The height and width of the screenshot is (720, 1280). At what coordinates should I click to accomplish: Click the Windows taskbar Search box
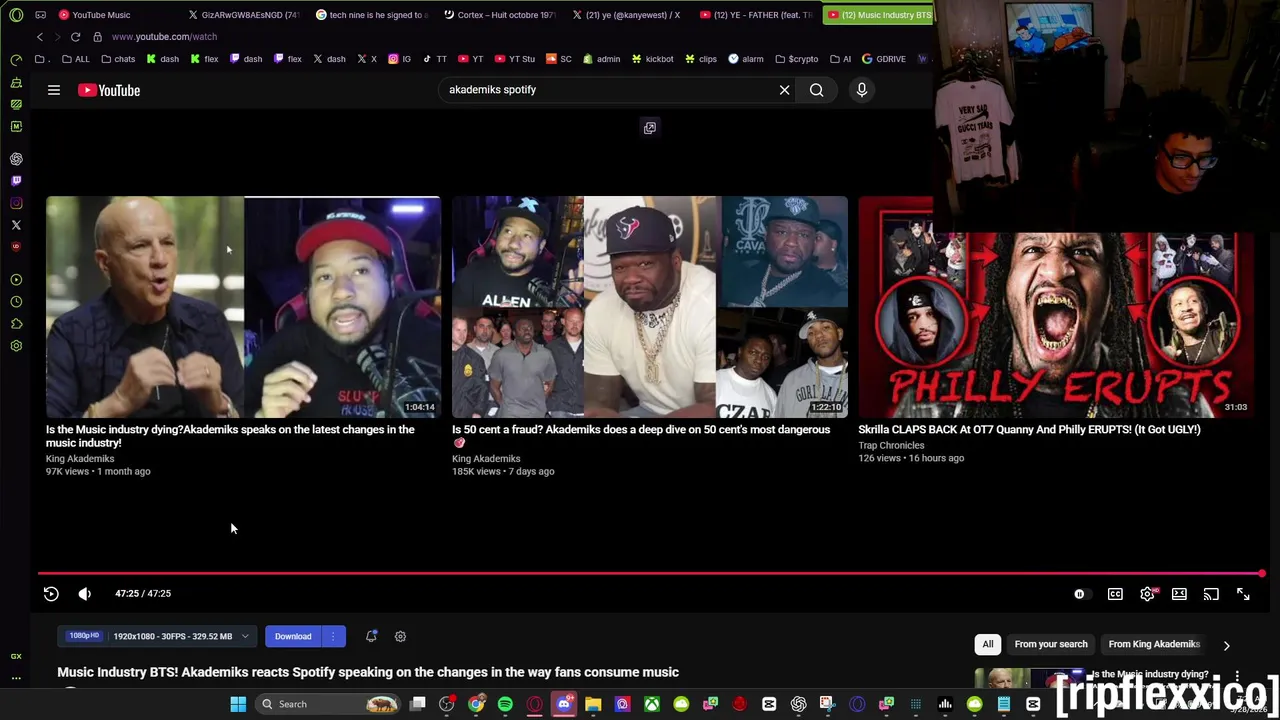[330, 704]
